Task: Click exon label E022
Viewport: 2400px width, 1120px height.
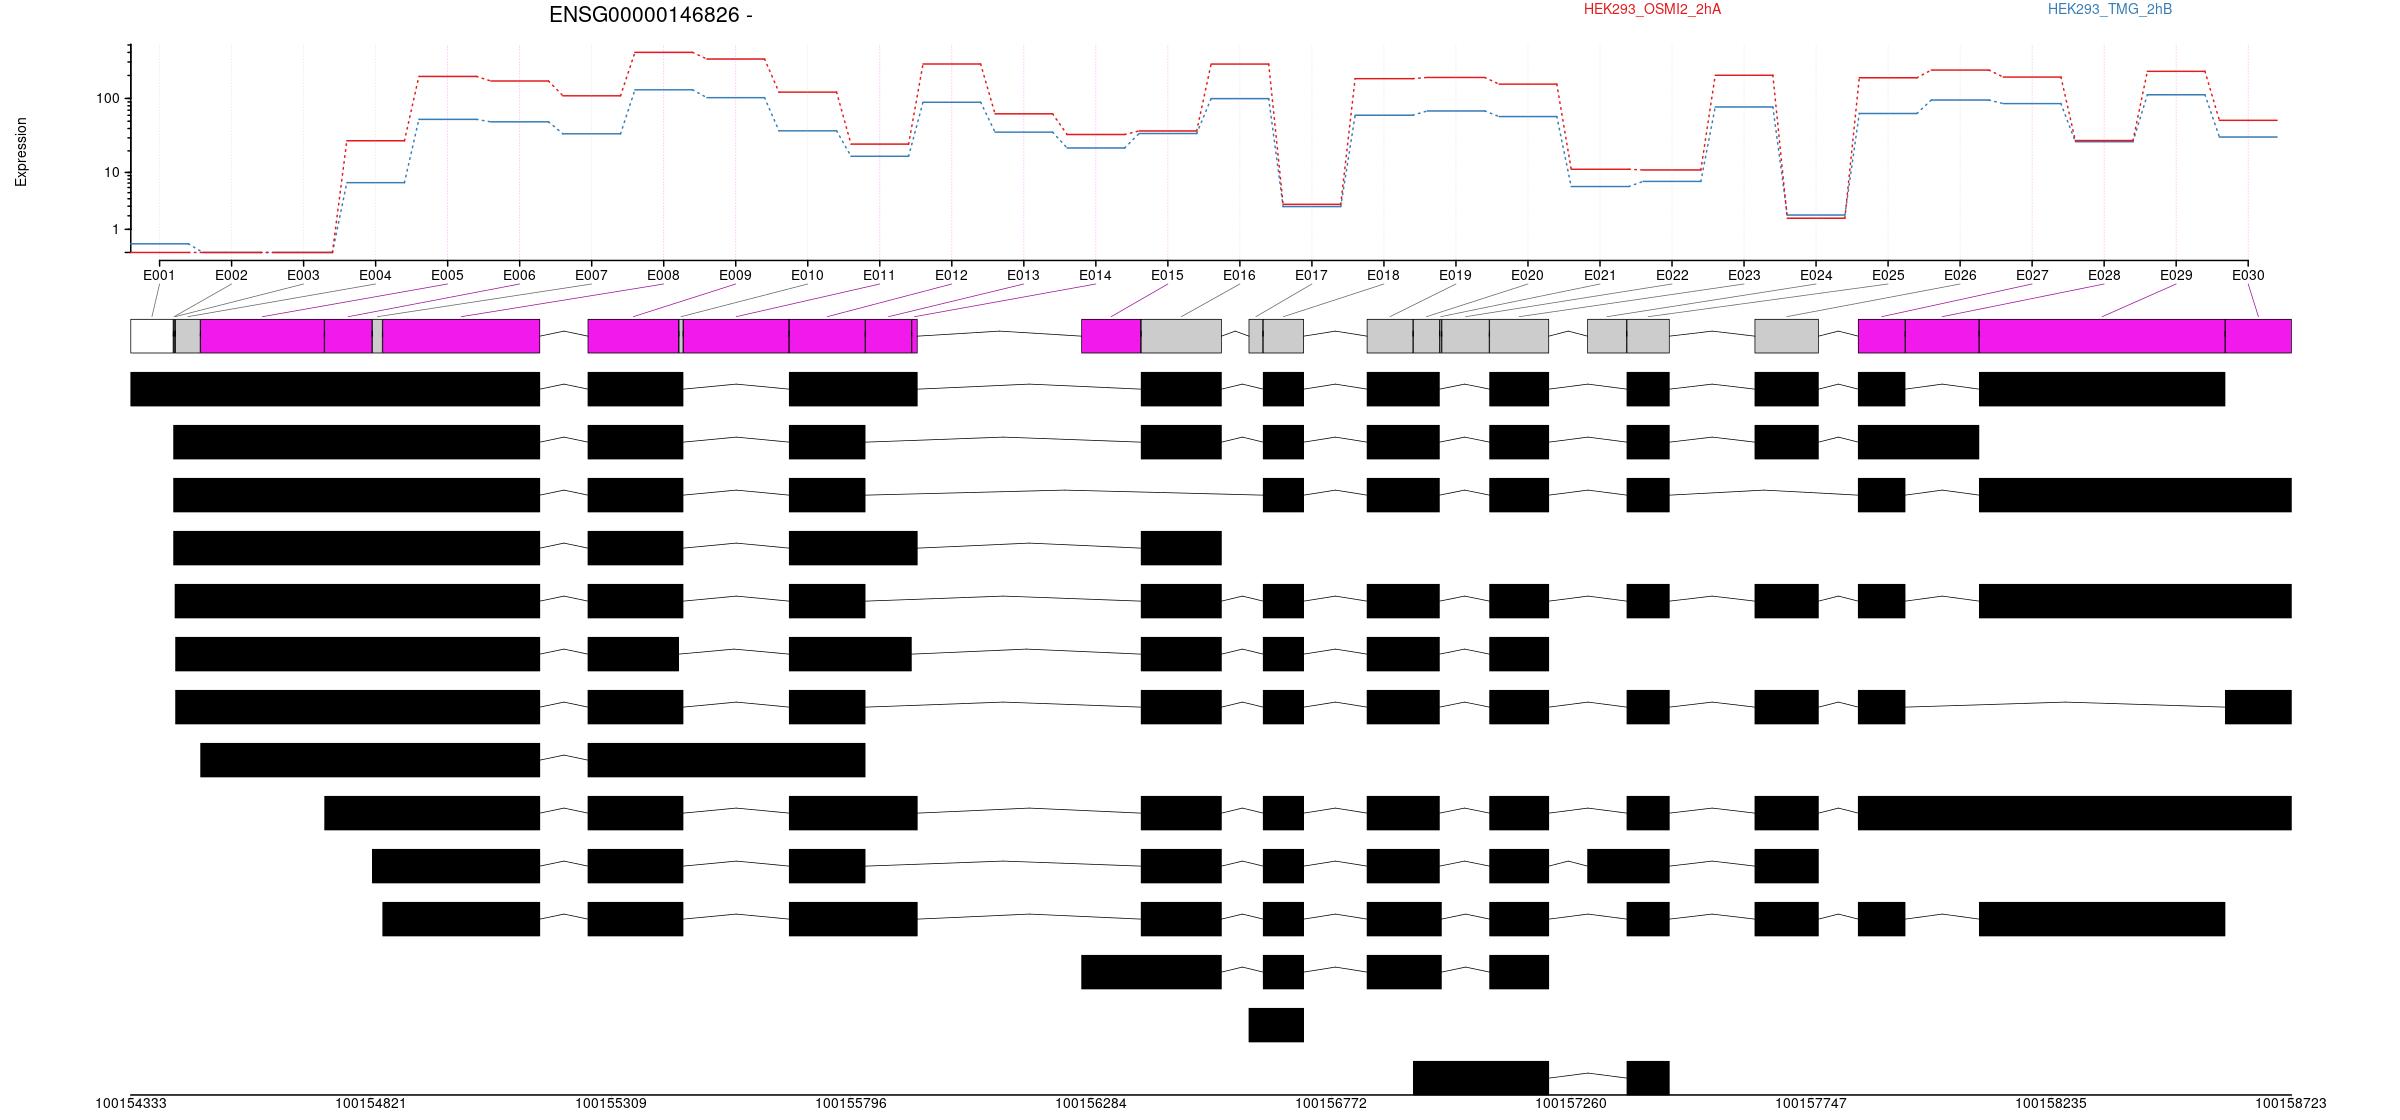Action: 1672,275
